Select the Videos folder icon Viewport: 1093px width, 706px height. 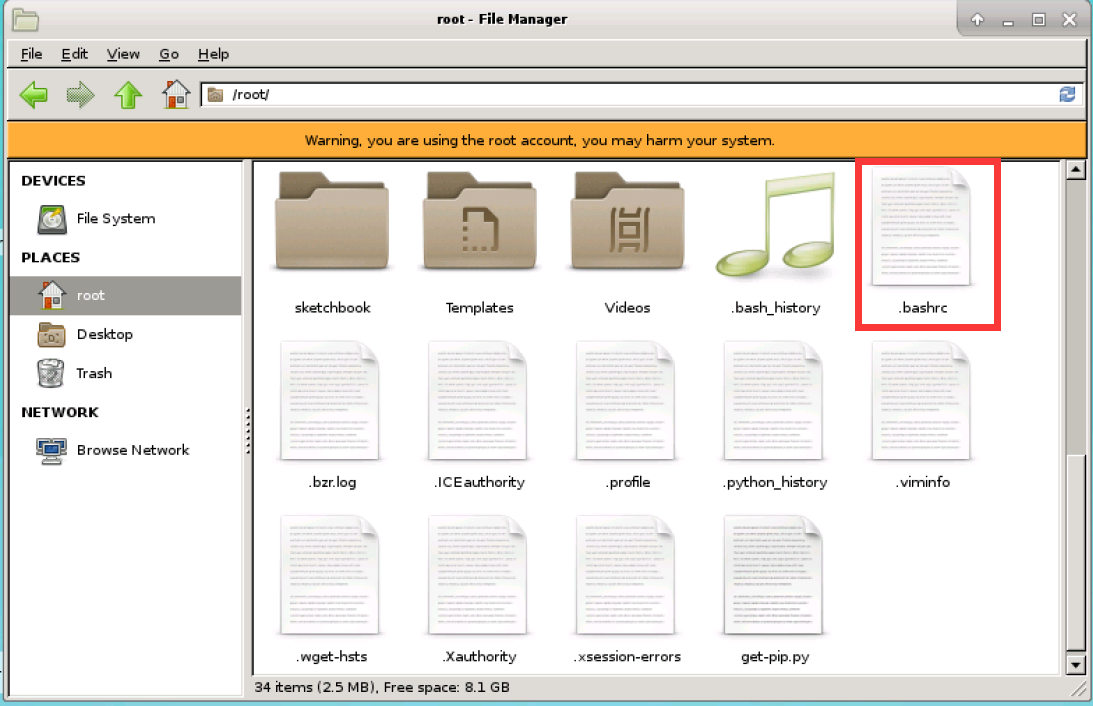[627, 221]
